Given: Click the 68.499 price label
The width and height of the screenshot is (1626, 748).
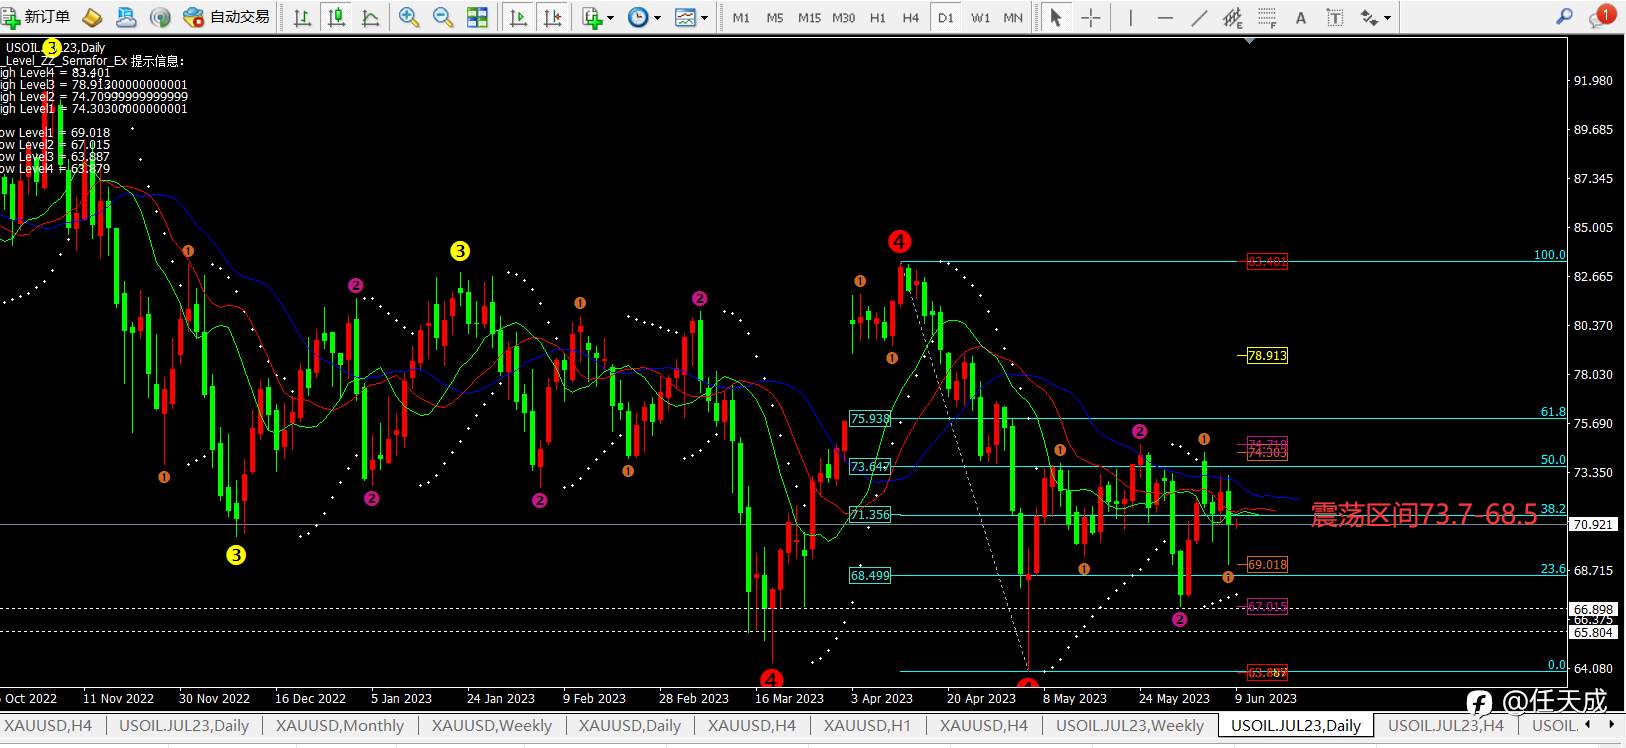Looking at the screenshot, I should [870, 575].
